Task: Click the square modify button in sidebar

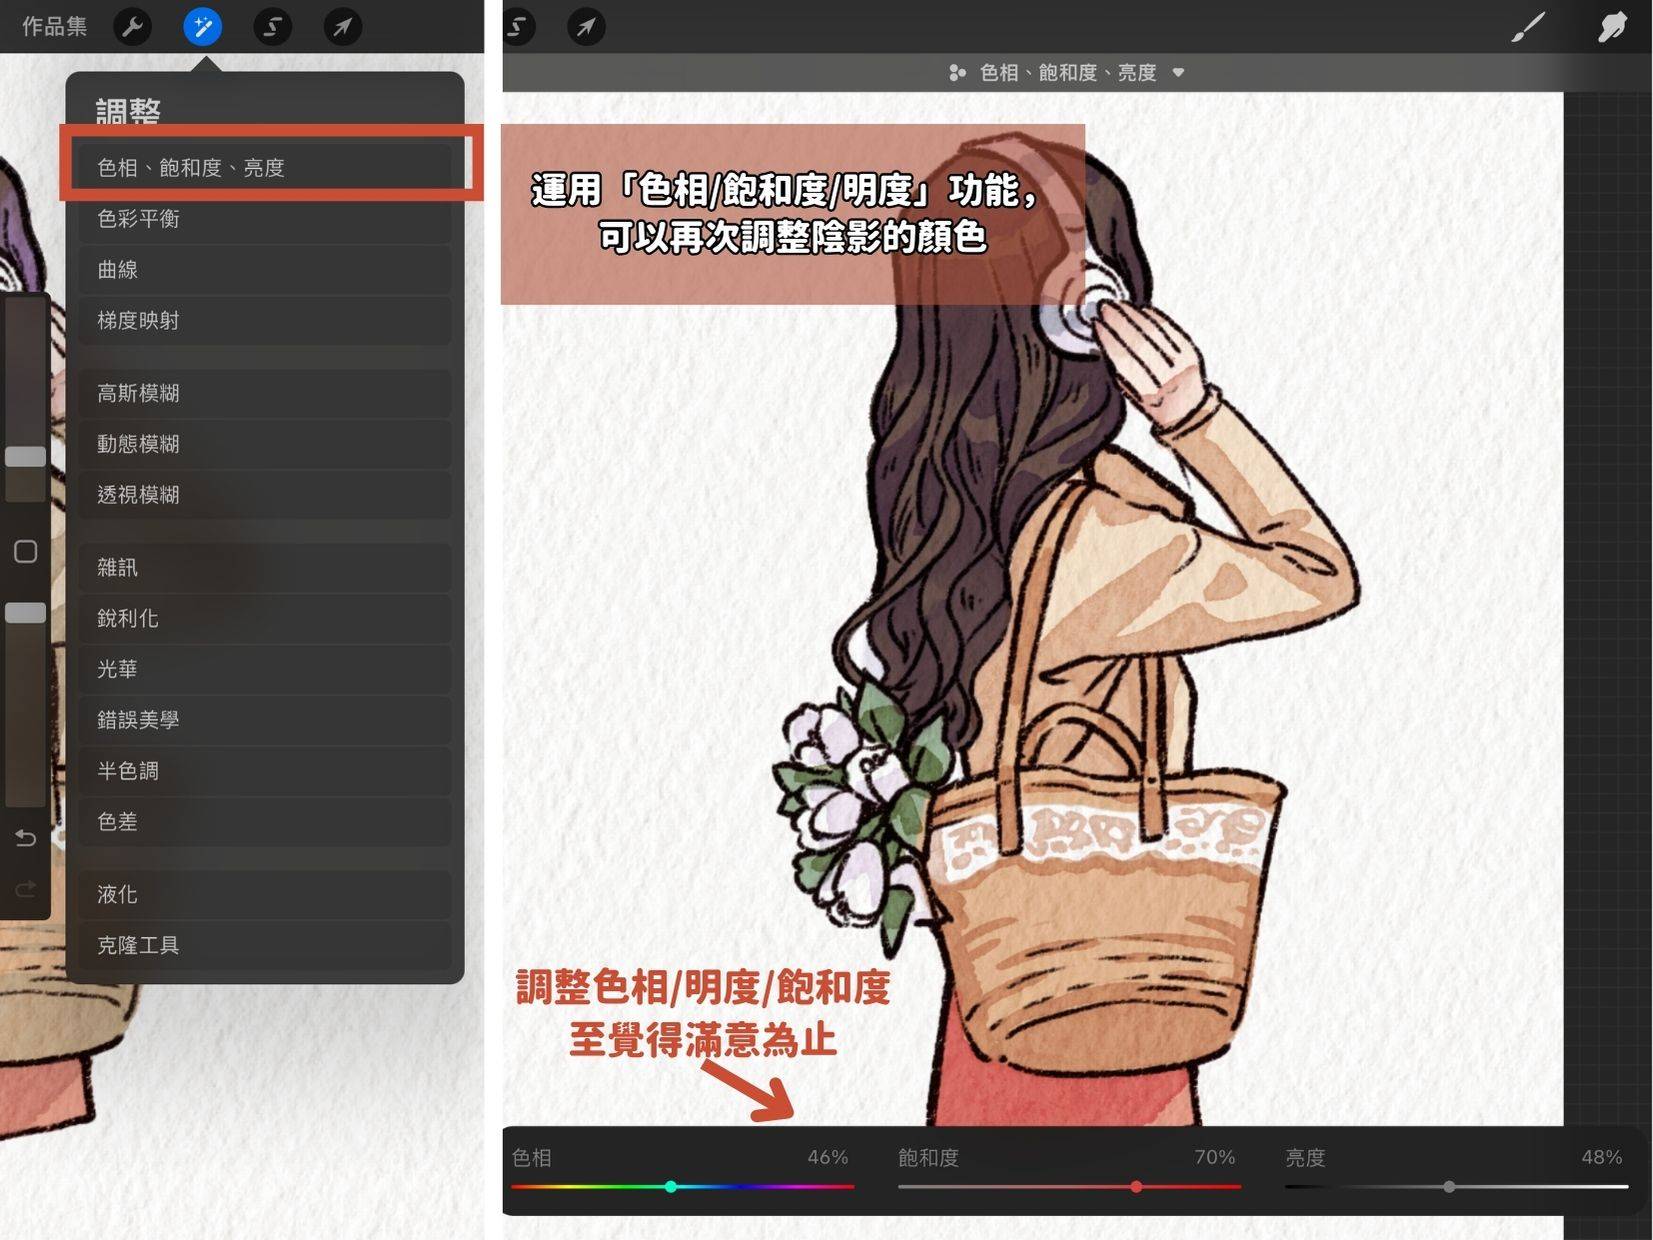Action: click(x=26, y=551)
